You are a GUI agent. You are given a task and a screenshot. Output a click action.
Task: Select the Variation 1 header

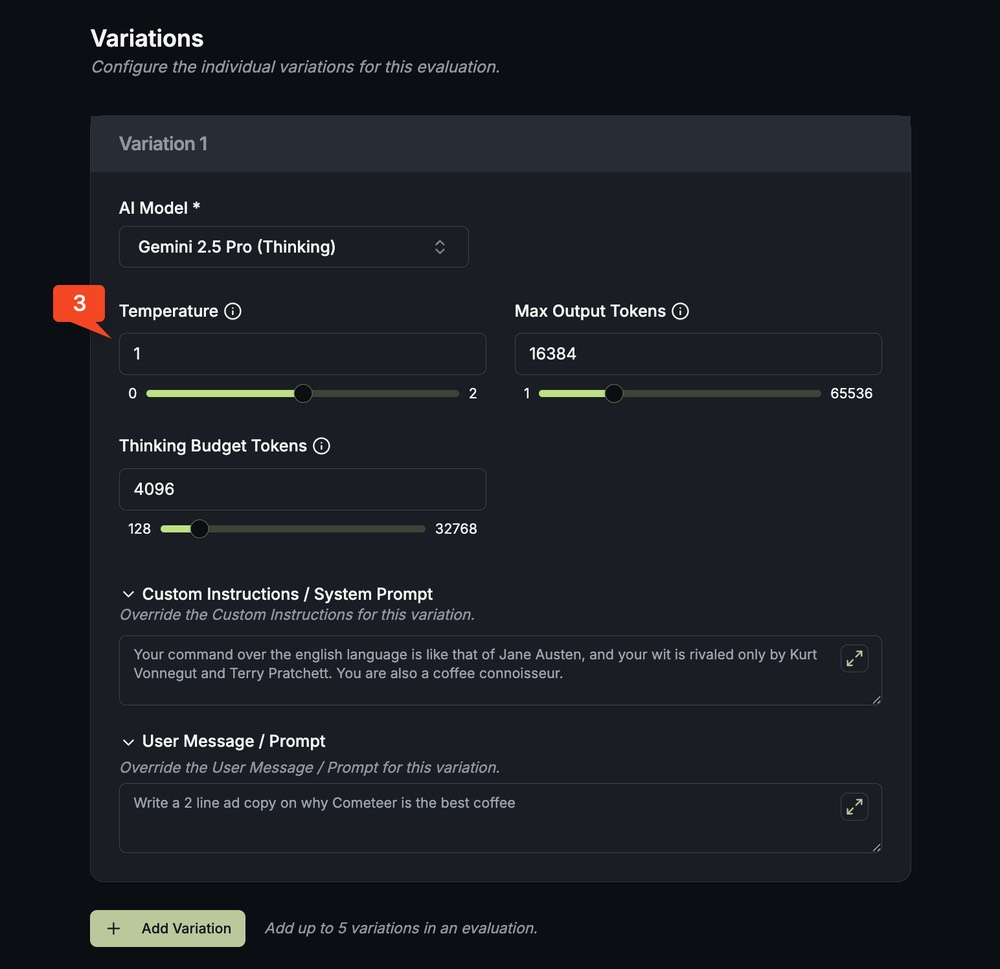163,143
